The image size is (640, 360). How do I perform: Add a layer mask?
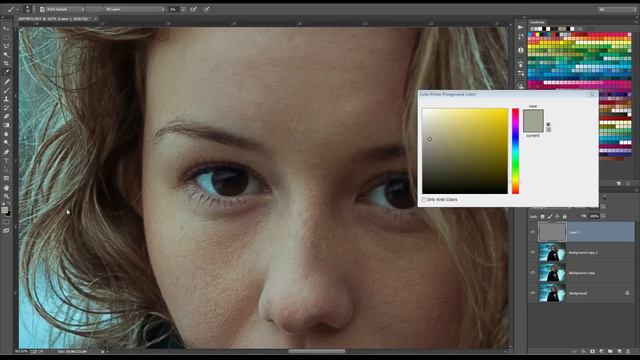click(592, 351)
